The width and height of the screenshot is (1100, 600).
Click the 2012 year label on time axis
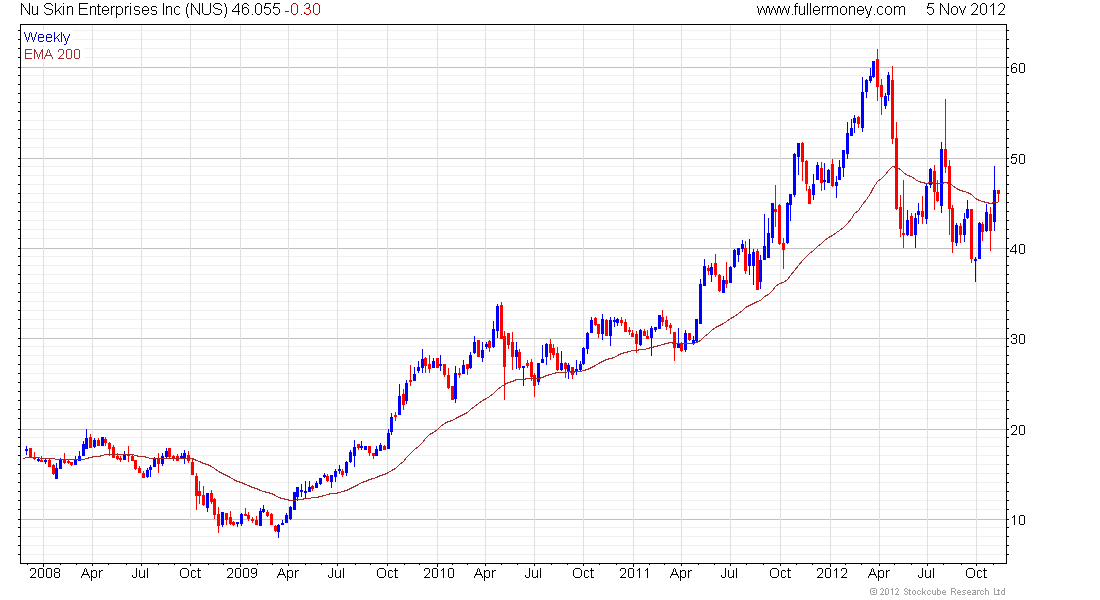[832, 573]
